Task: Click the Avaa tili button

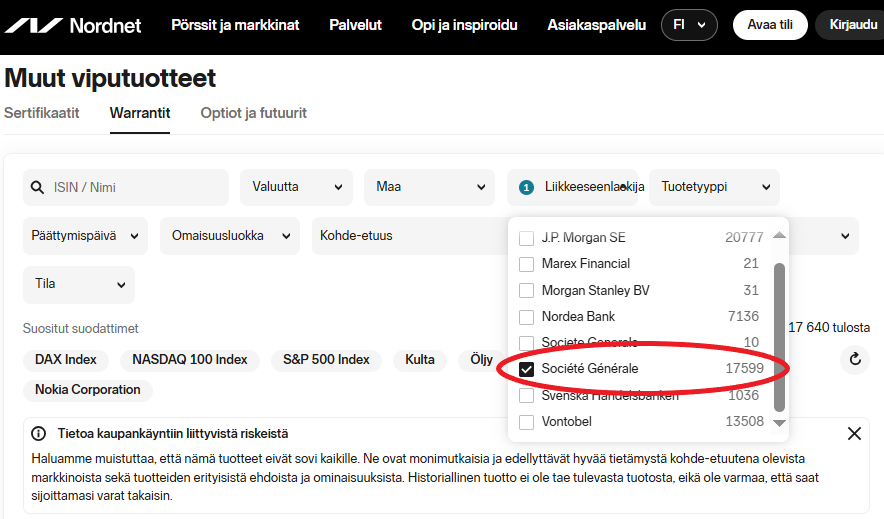Action: pos(770,25)
